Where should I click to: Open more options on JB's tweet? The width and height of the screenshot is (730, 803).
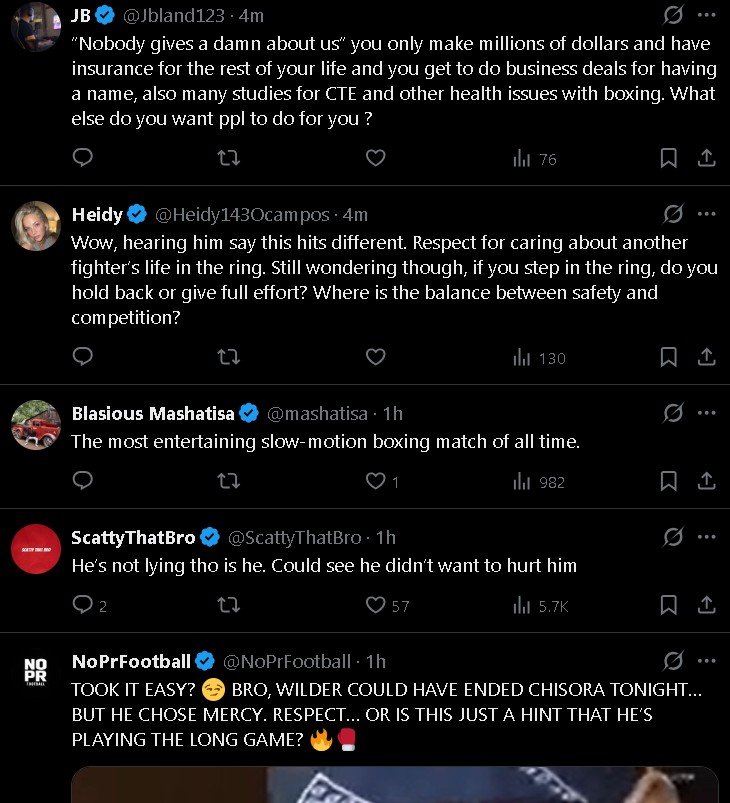pos(707,16)
